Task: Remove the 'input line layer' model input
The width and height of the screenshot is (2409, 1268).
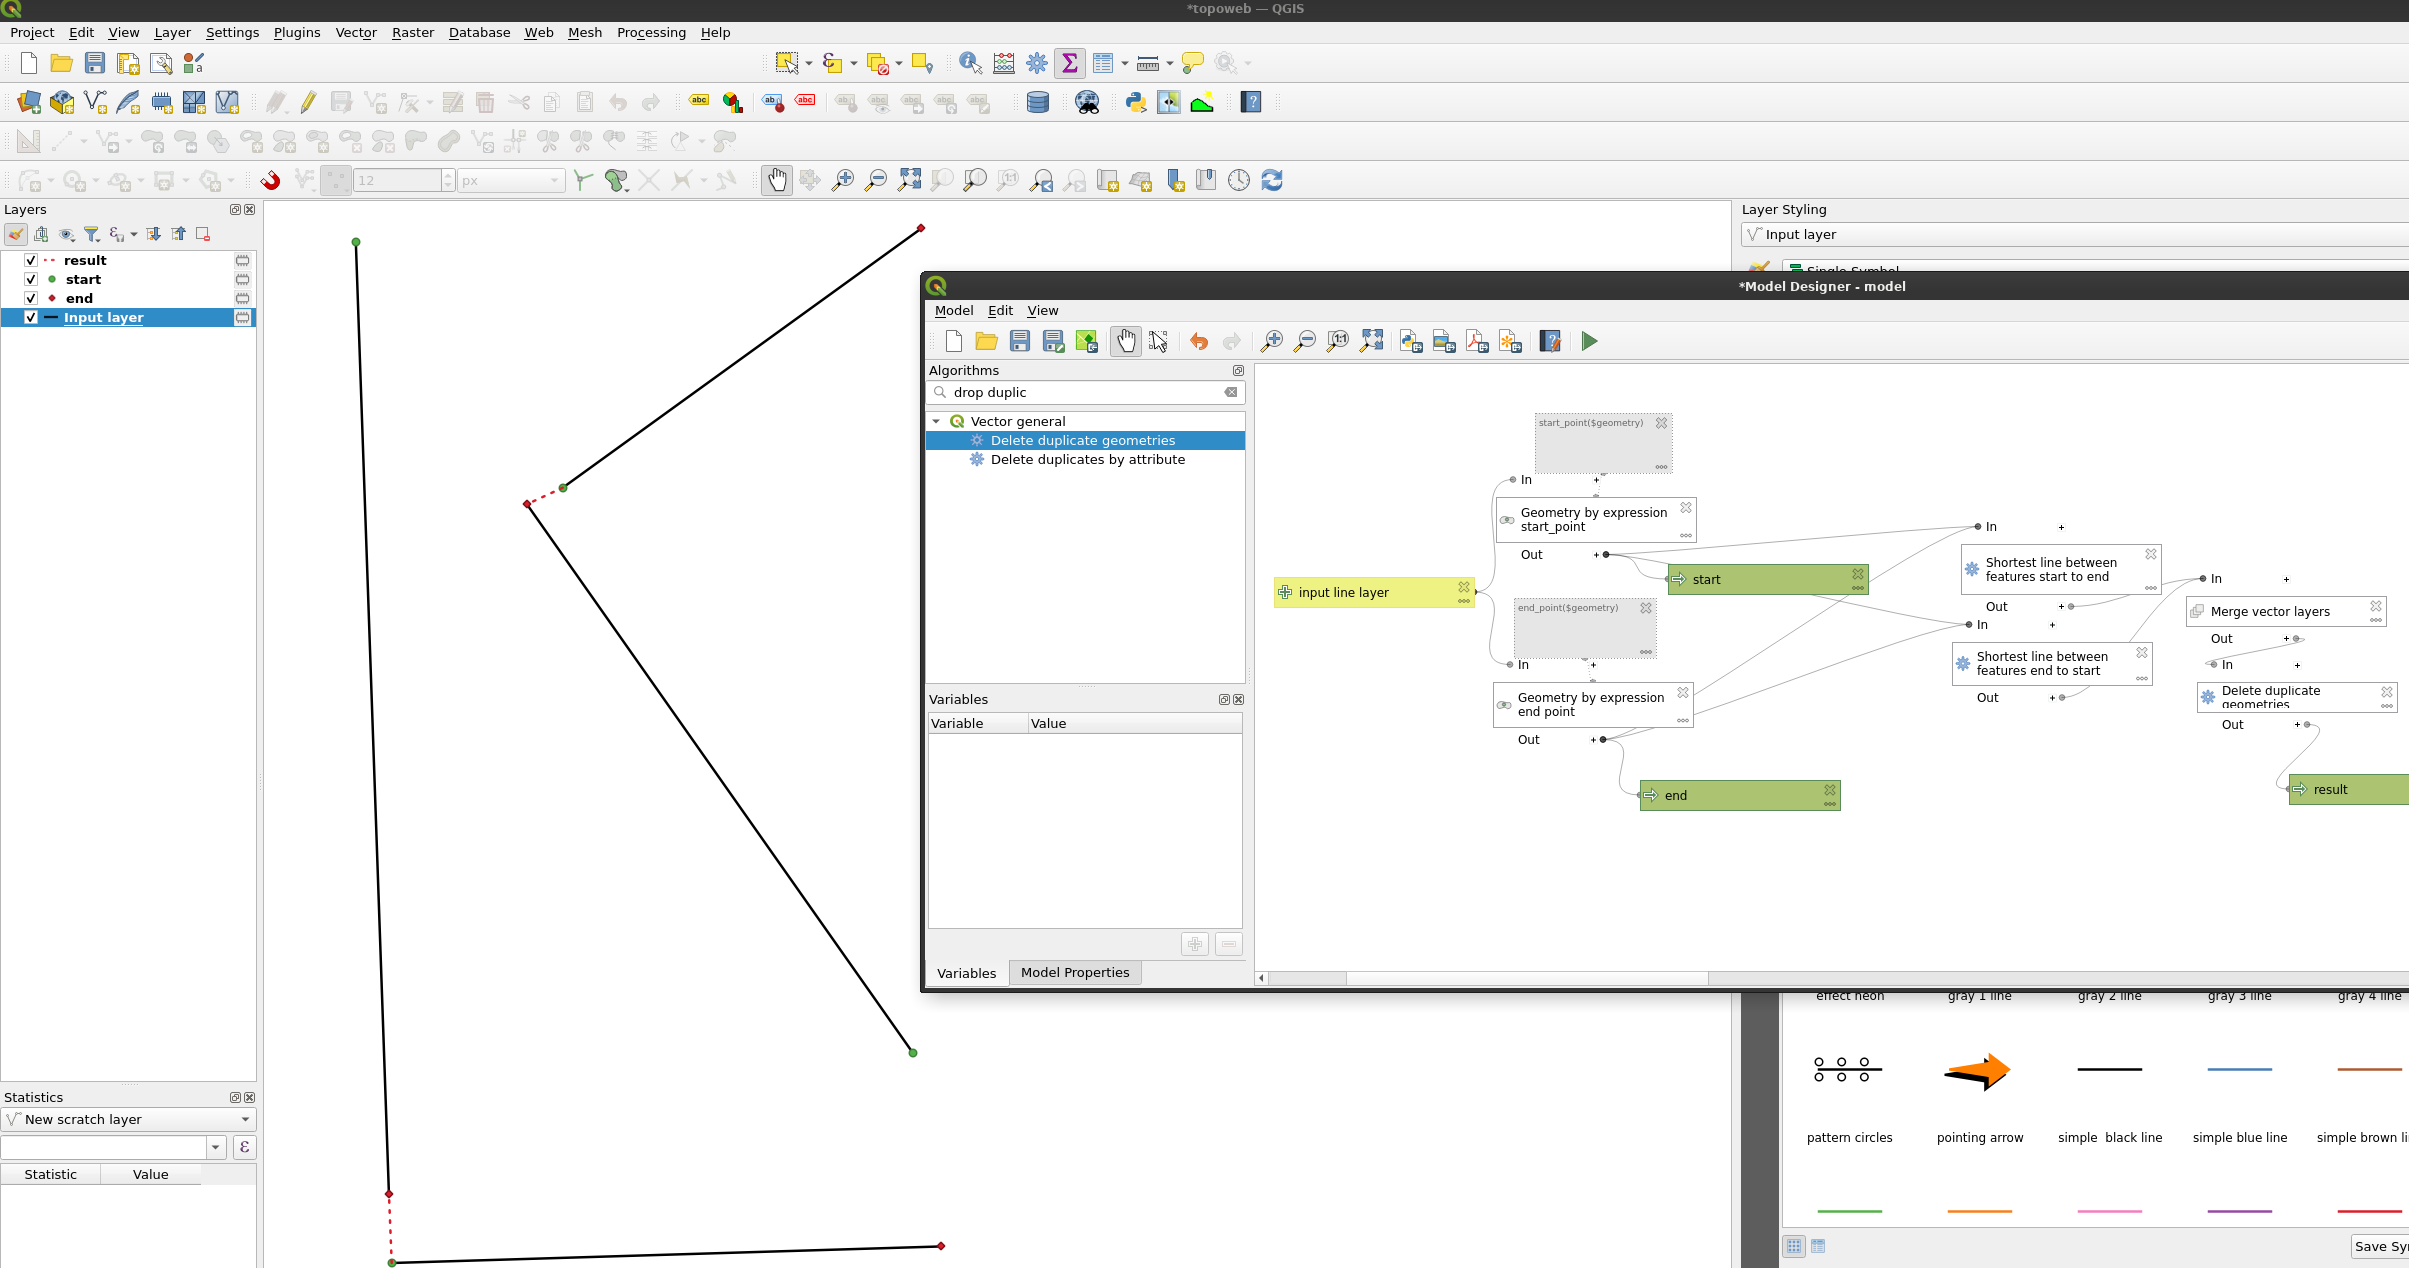Action: (1464, 587)
